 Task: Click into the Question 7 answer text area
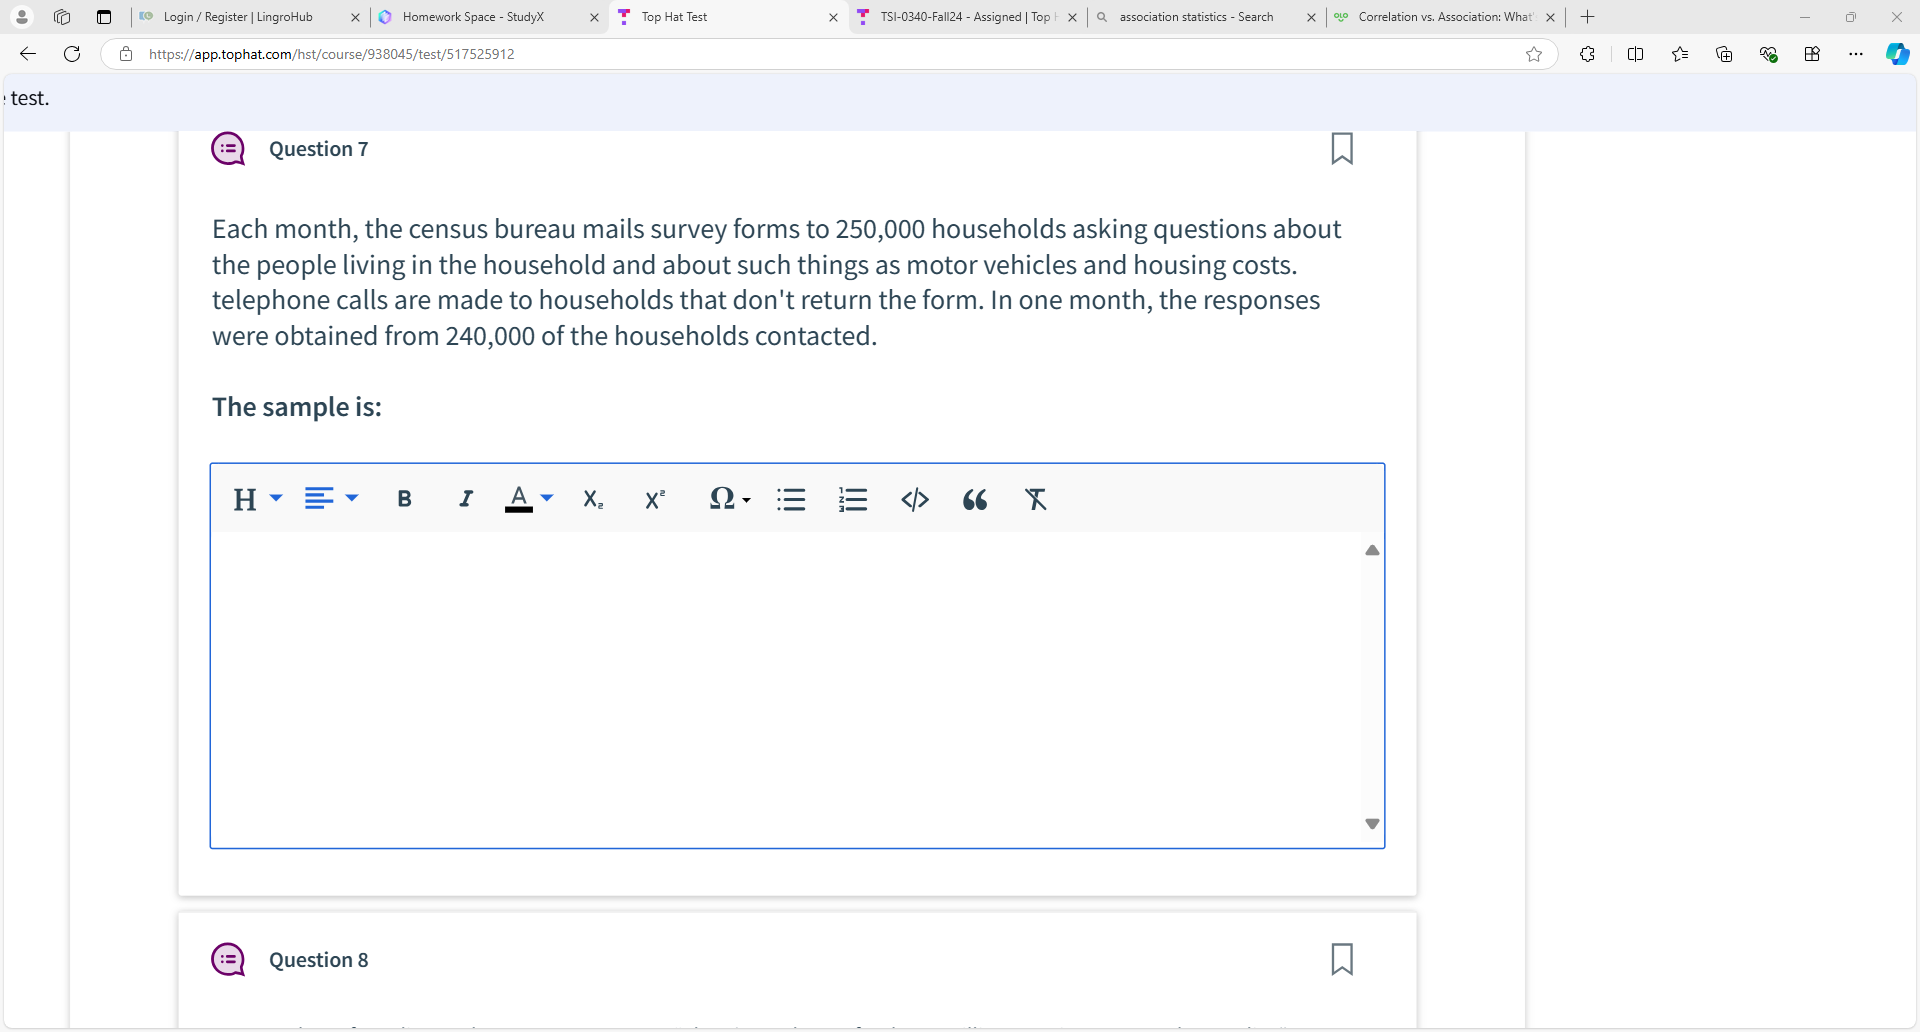[786, 688]
